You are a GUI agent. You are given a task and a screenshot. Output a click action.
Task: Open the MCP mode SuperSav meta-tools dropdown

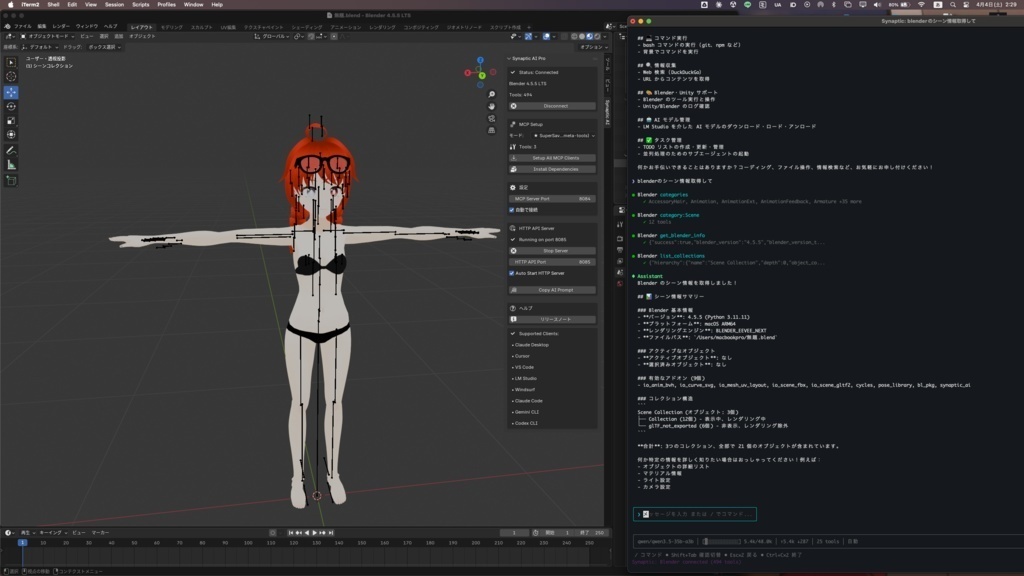click(x=565, y=135)
